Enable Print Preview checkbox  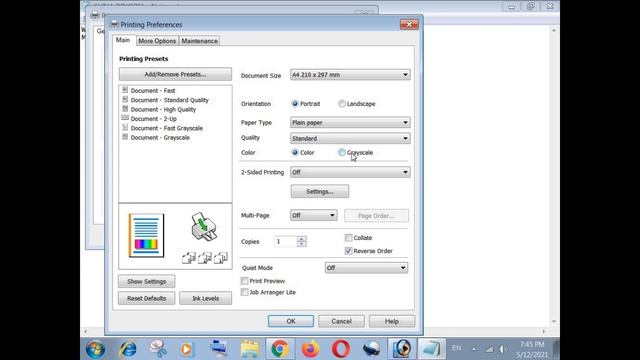tap(244, 281)
